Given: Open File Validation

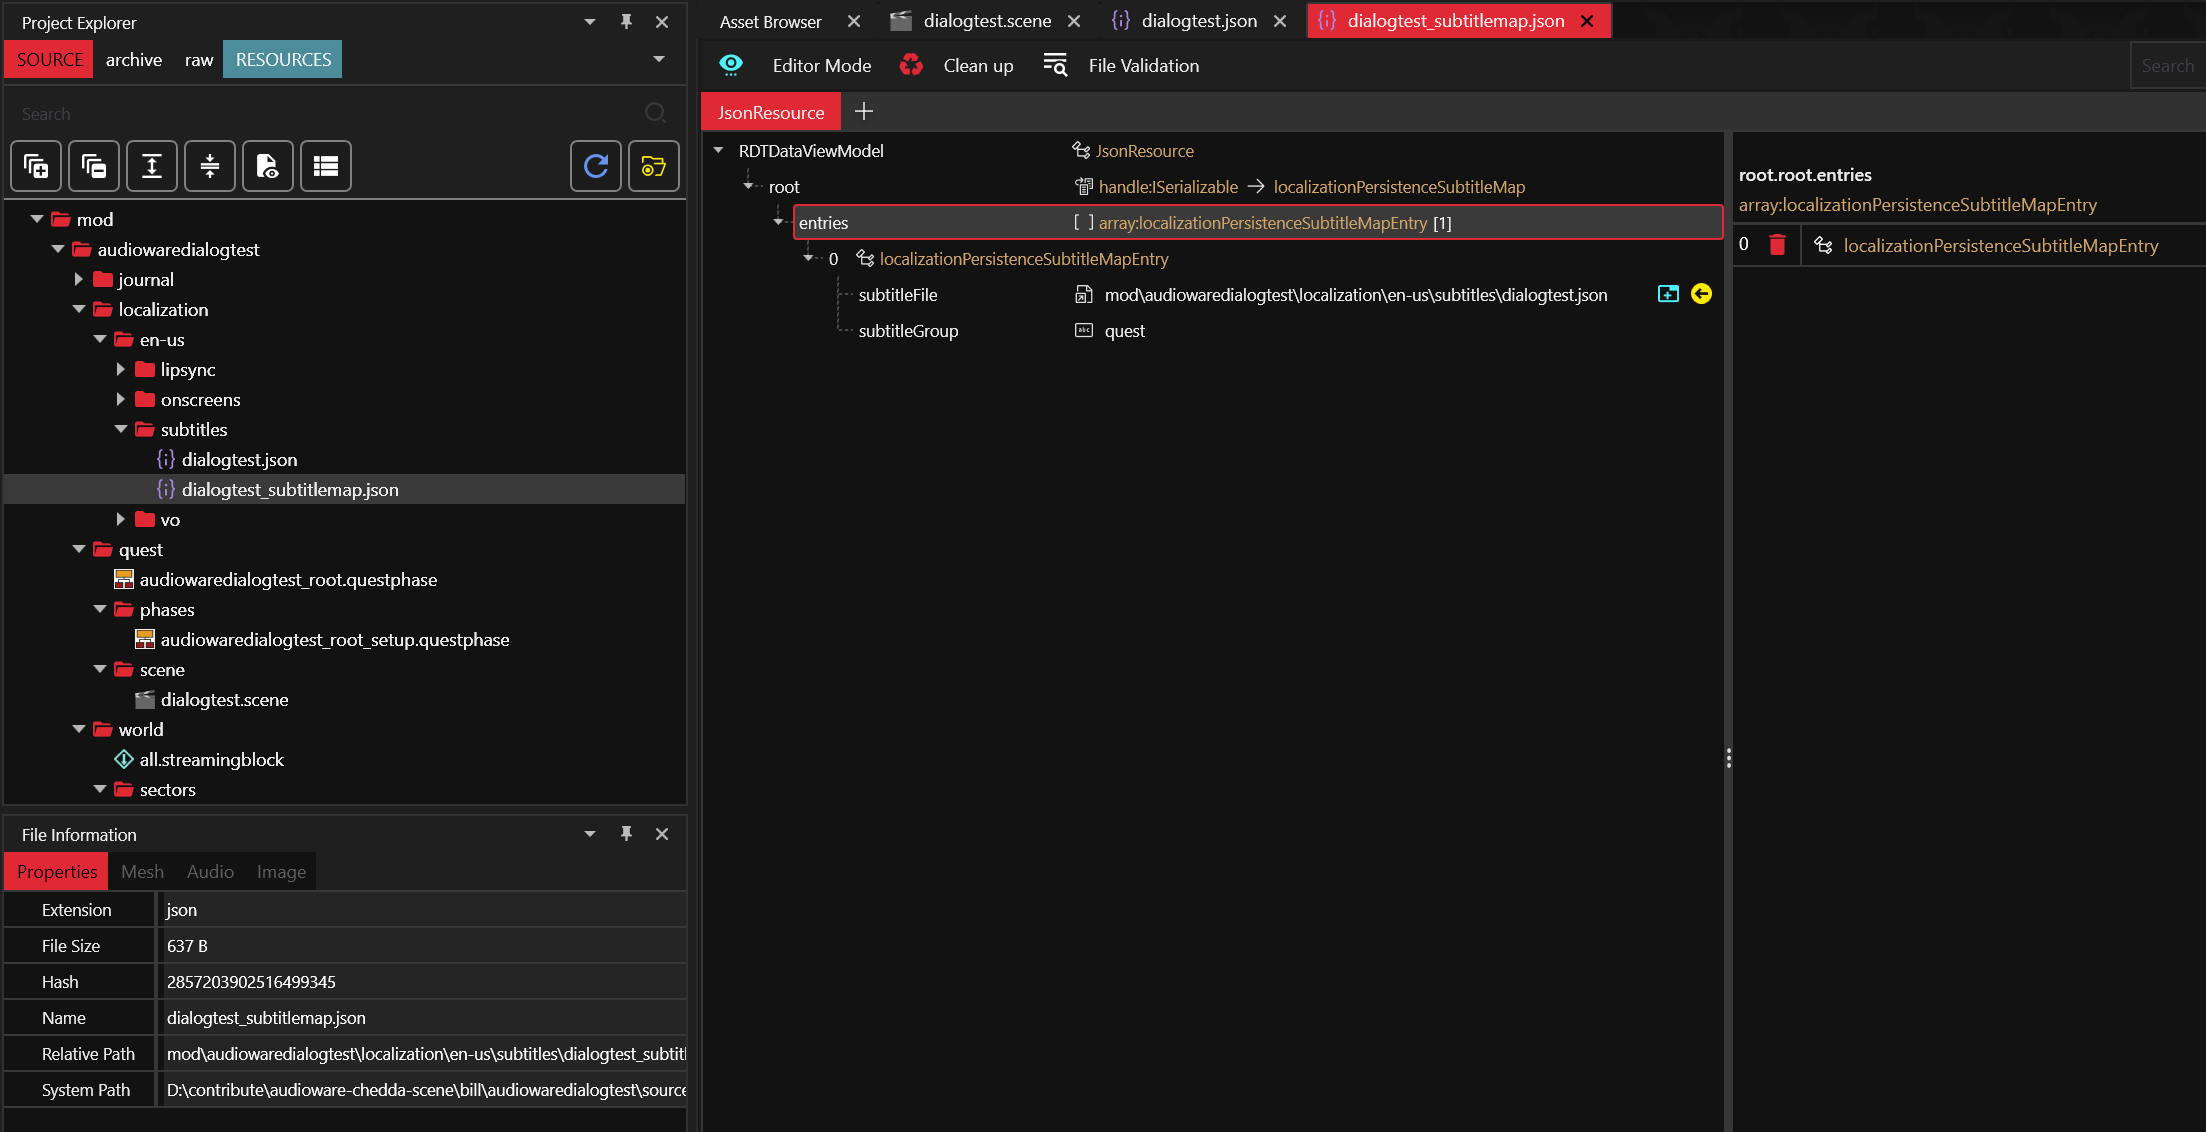Looking at the screenshot, I should click(1143, 66).
